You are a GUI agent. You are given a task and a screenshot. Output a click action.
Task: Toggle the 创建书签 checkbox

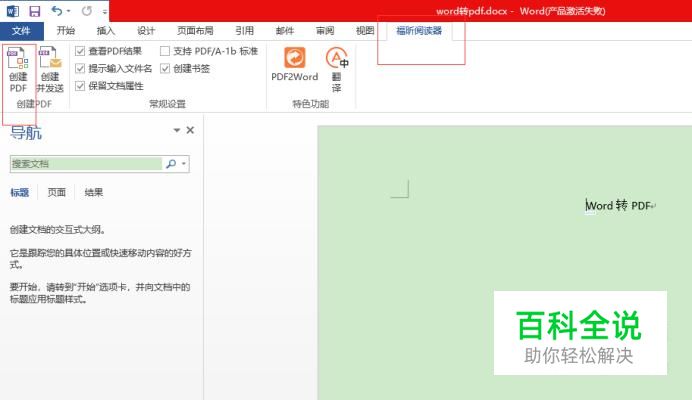click(x=165, y=68)
